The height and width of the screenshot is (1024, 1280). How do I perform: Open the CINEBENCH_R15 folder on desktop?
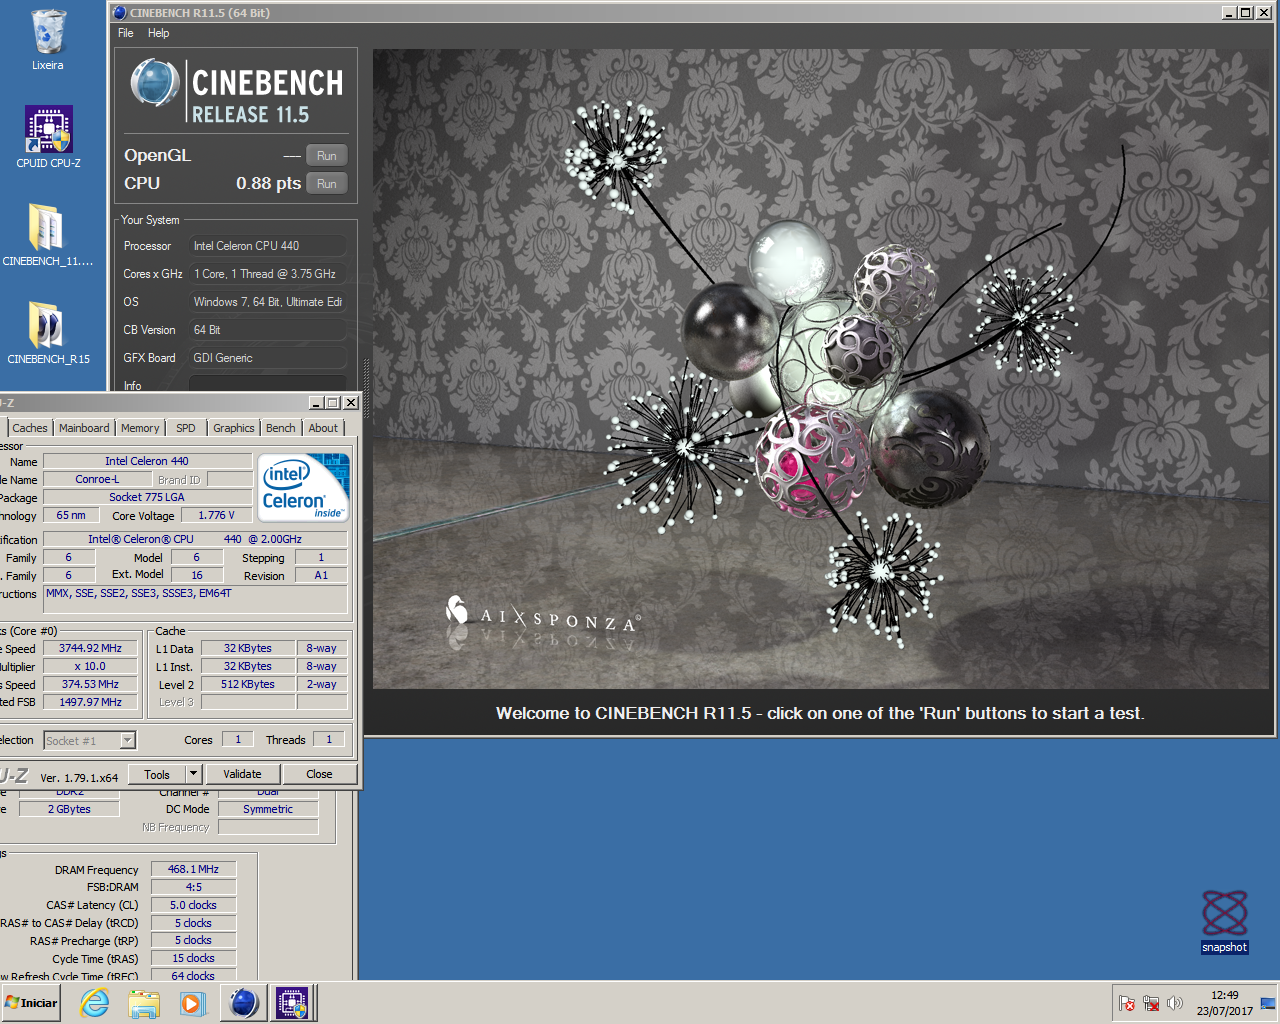[48, 332]
